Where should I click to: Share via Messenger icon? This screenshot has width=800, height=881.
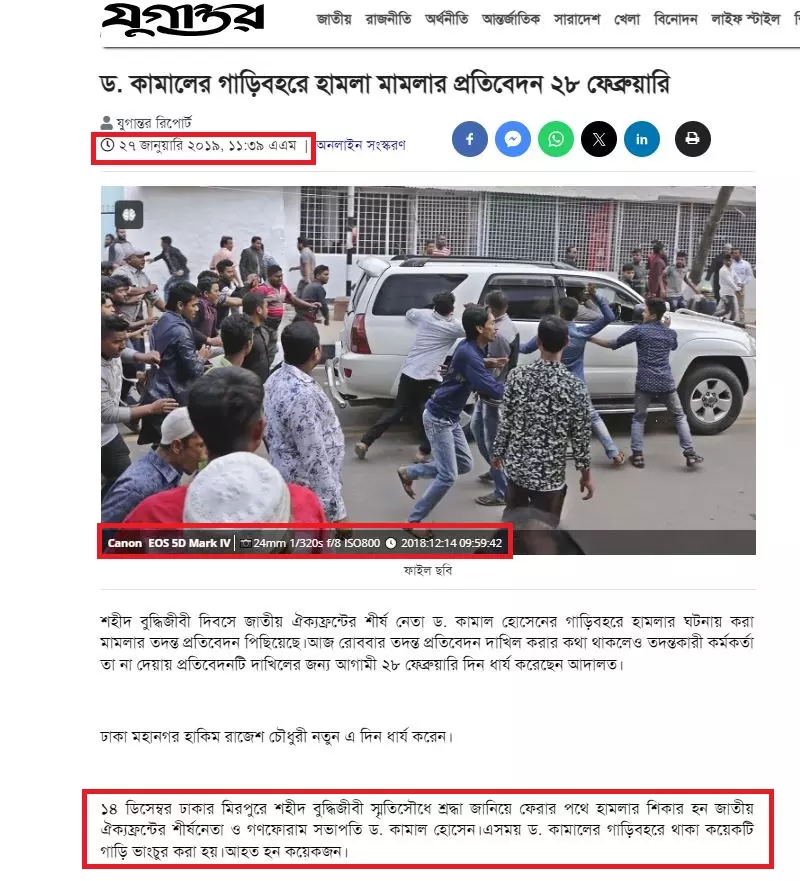(x=512, y=139)
